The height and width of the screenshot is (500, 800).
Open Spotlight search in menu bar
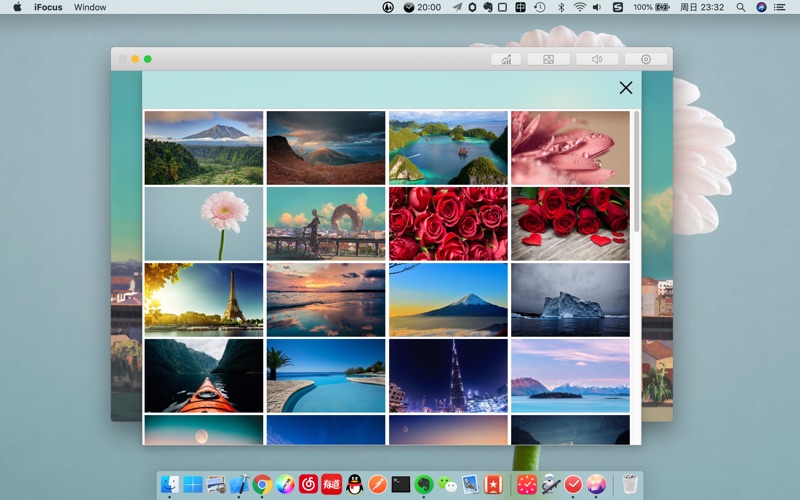click(x=740, y=7)
